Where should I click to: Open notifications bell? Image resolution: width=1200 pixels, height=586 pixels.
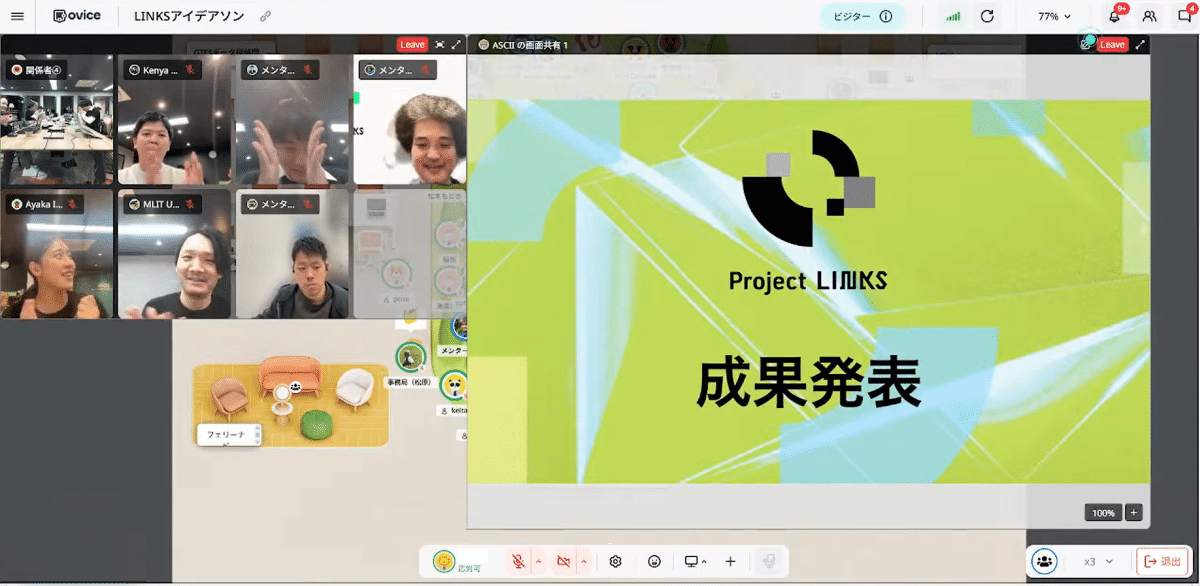[x=1114, y=17]
